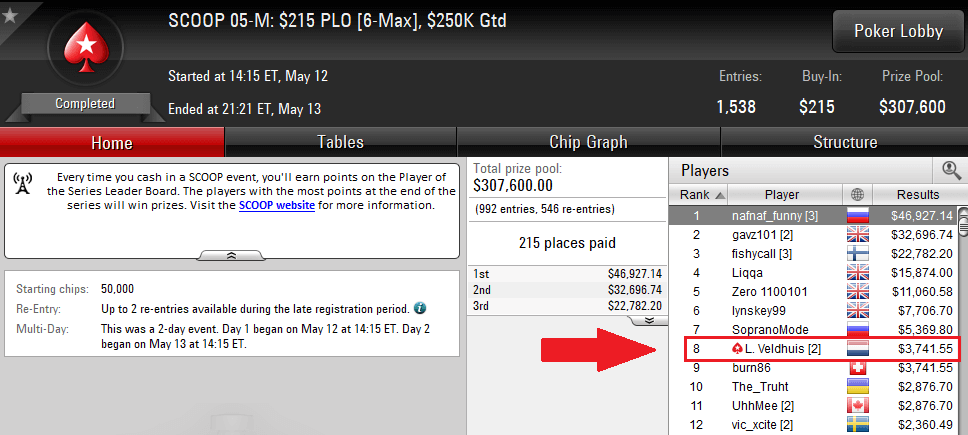Viewport: 968px width, 435px height.
Task: Click the antenna broadcast icon
Action: (23, 183)
